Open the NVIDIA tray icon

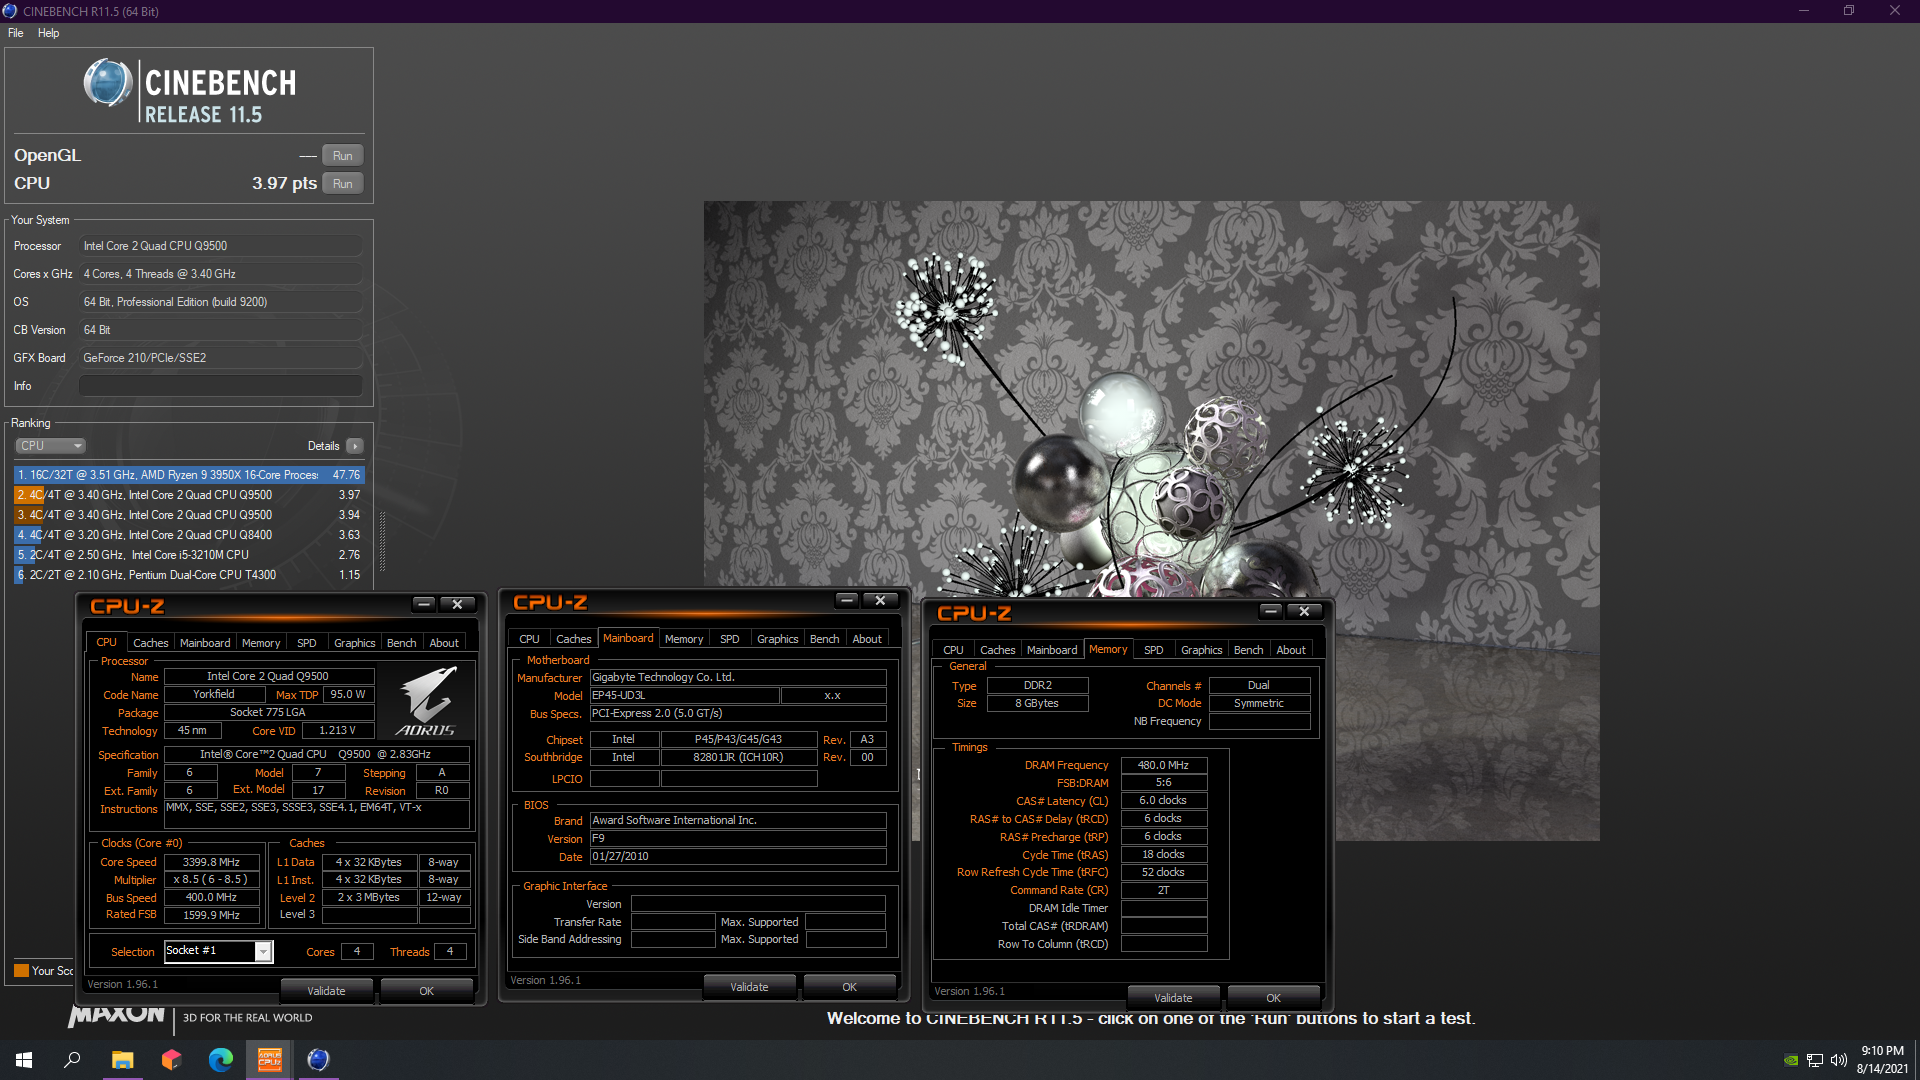click(1791, 1060)
